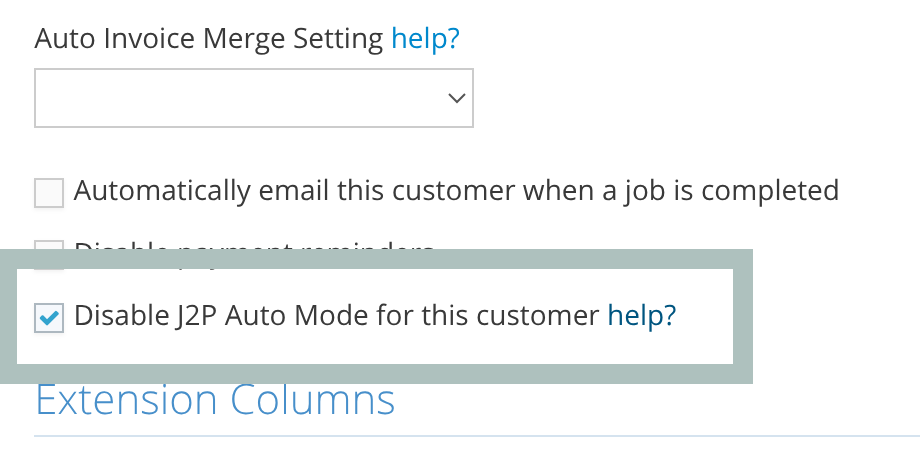Click the gray-green highlight border around J2P option
Screen dimensions: 920x457
click(743, 316)
